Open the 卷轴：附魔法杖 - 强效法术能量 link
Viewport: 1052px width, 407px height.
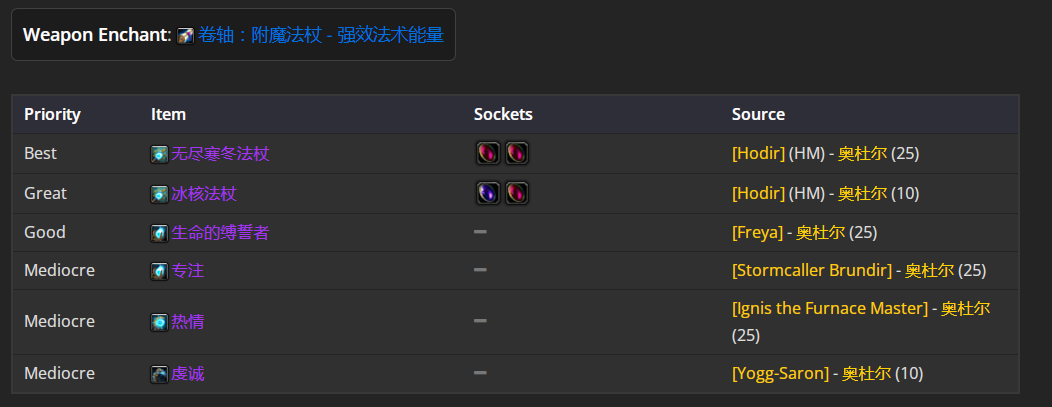pyautogui.click(x=321, y=35)
